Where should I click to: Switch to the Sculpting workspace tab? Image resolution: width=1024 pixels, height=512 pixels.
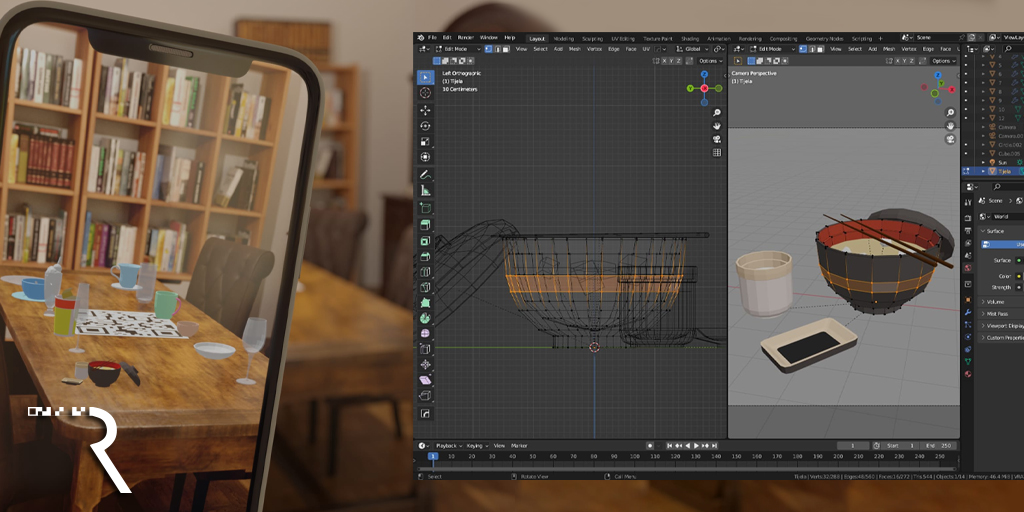point(592,38)
